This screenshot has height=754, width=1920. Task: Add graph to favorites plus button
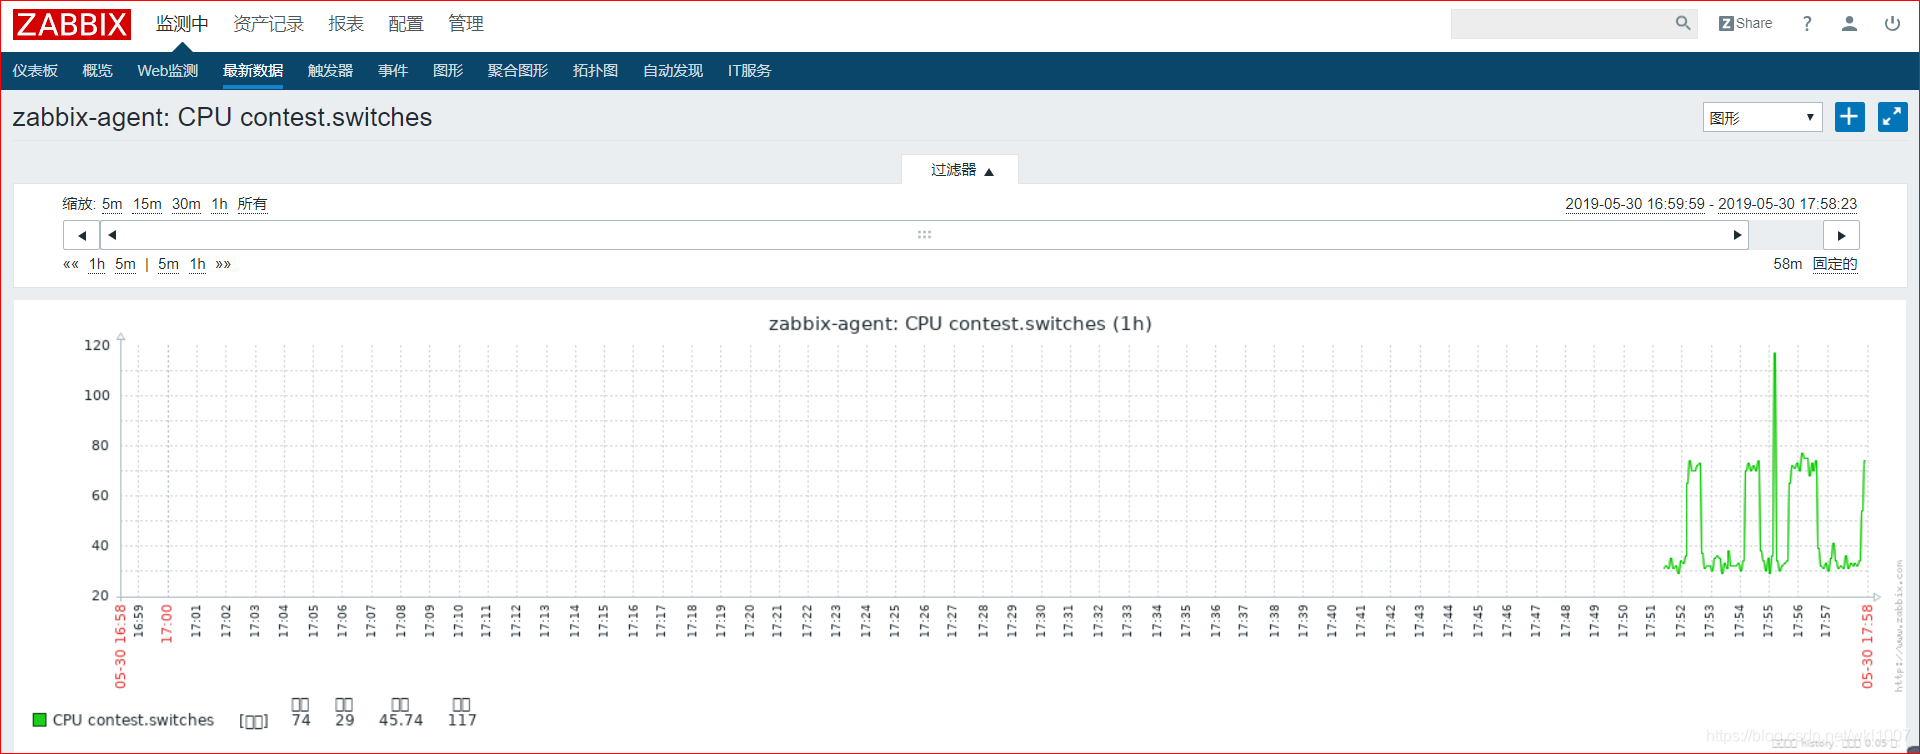pyautogui.click(x=1850, y=117)
